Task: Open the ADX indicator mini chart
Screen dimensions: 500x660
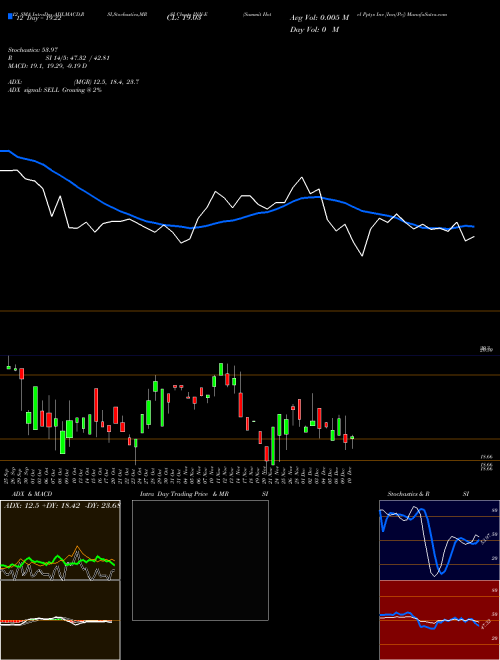Action: (x=60, y=540)
